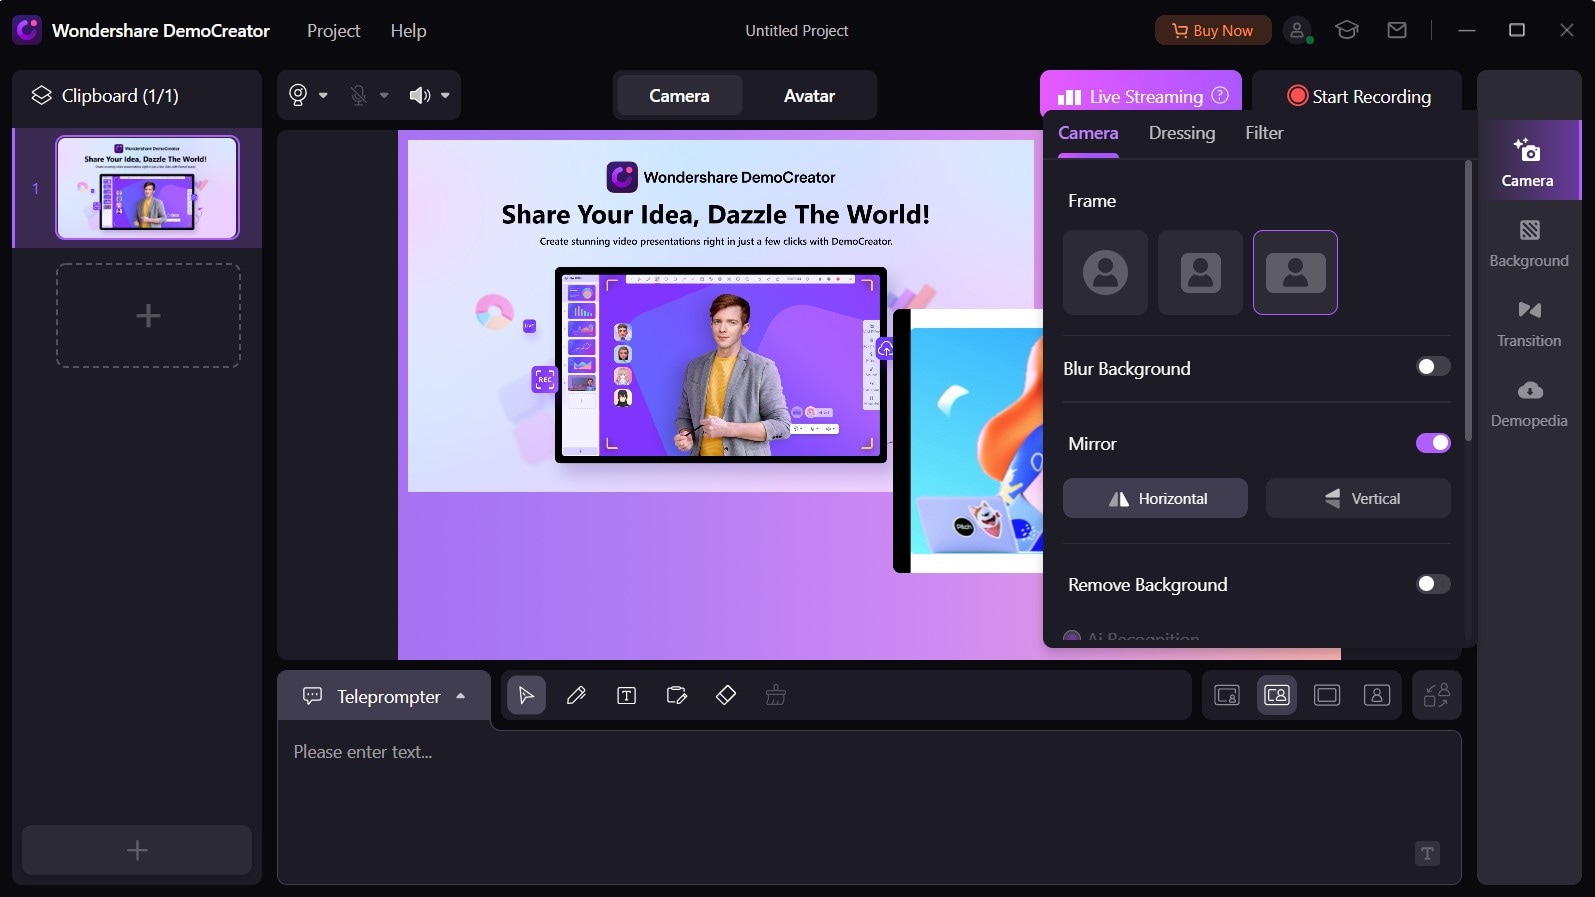
Task: Select the text box tool
Action: tap(626, 695)
